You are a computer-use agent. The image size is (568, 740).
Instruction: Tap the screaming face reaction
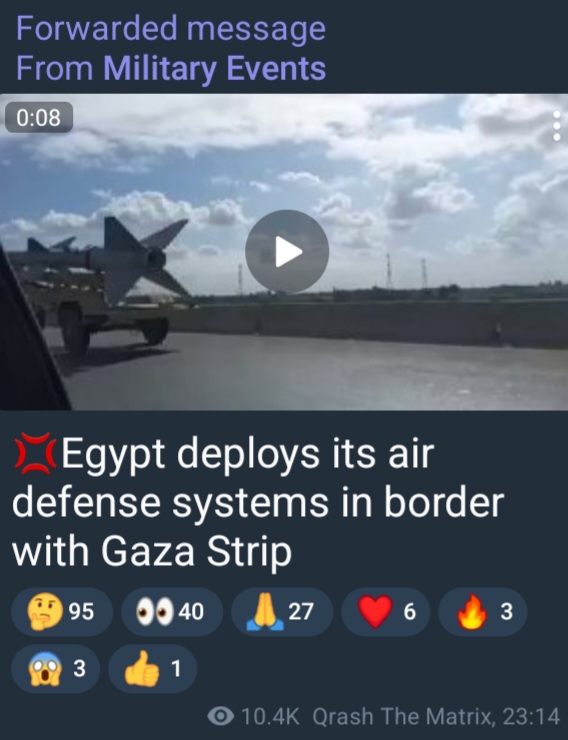55,669
